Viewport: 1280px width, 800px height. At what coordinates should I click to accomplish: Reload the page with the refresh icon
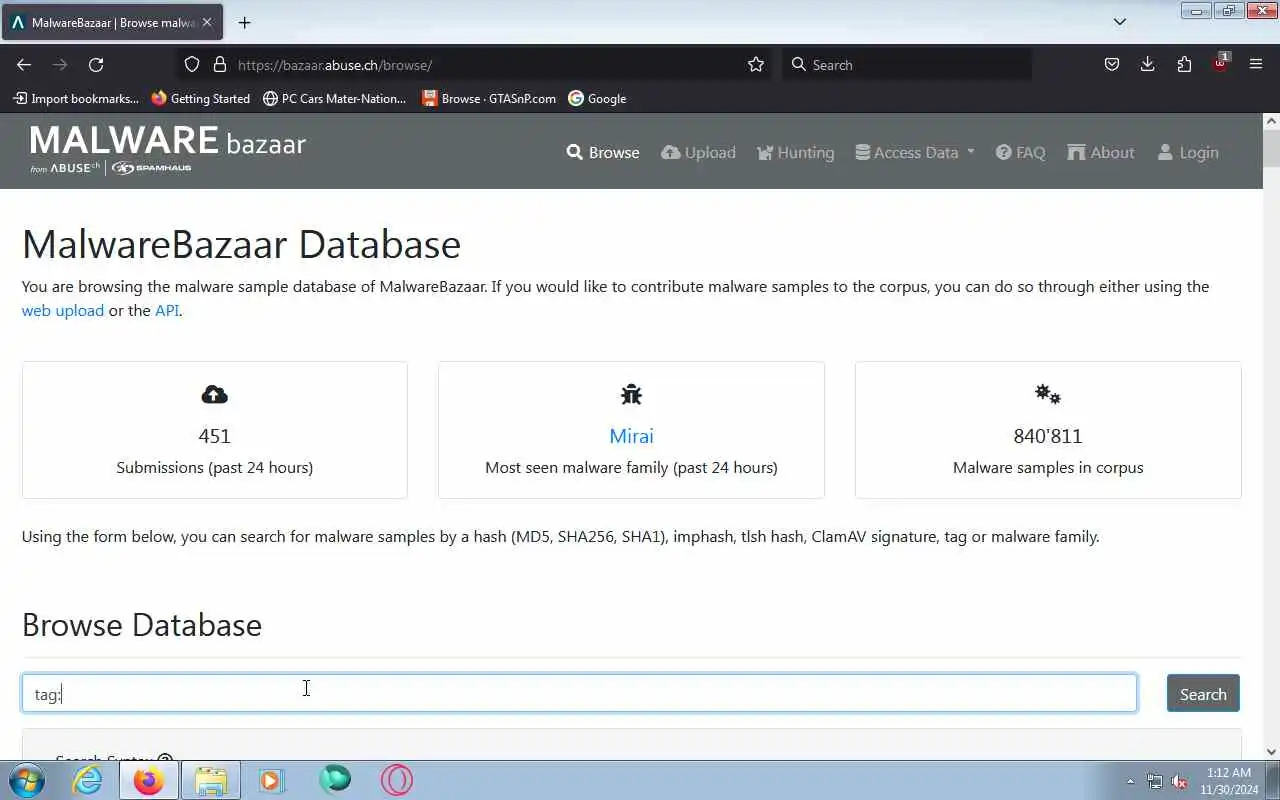coord(96,65)
